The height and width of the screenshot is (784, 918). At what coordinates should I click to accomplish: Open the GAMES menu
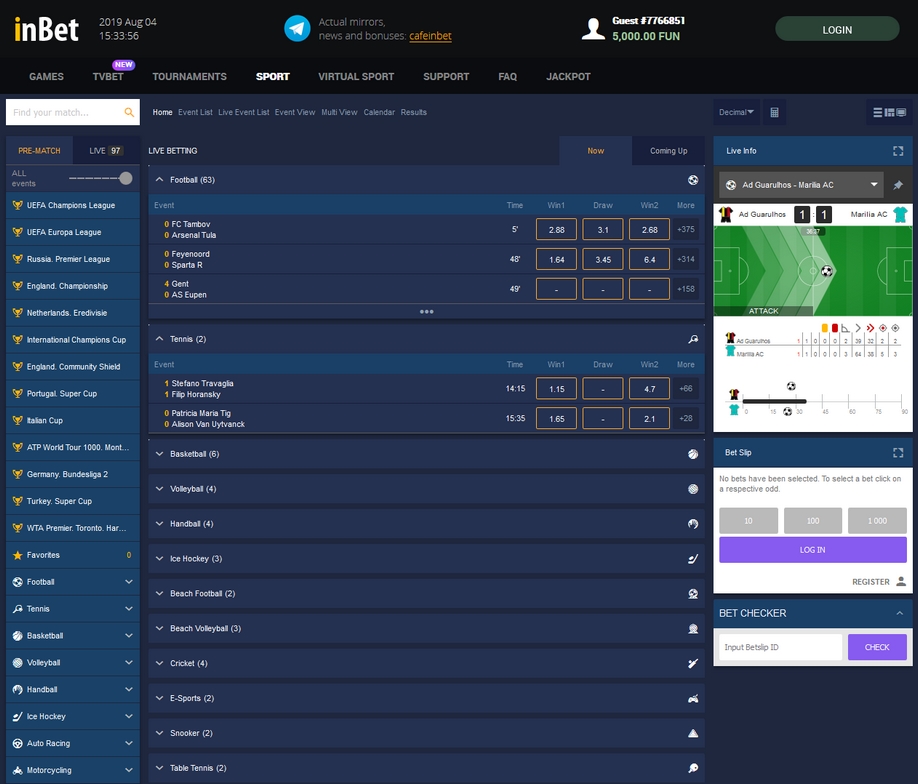pos(46,77)
